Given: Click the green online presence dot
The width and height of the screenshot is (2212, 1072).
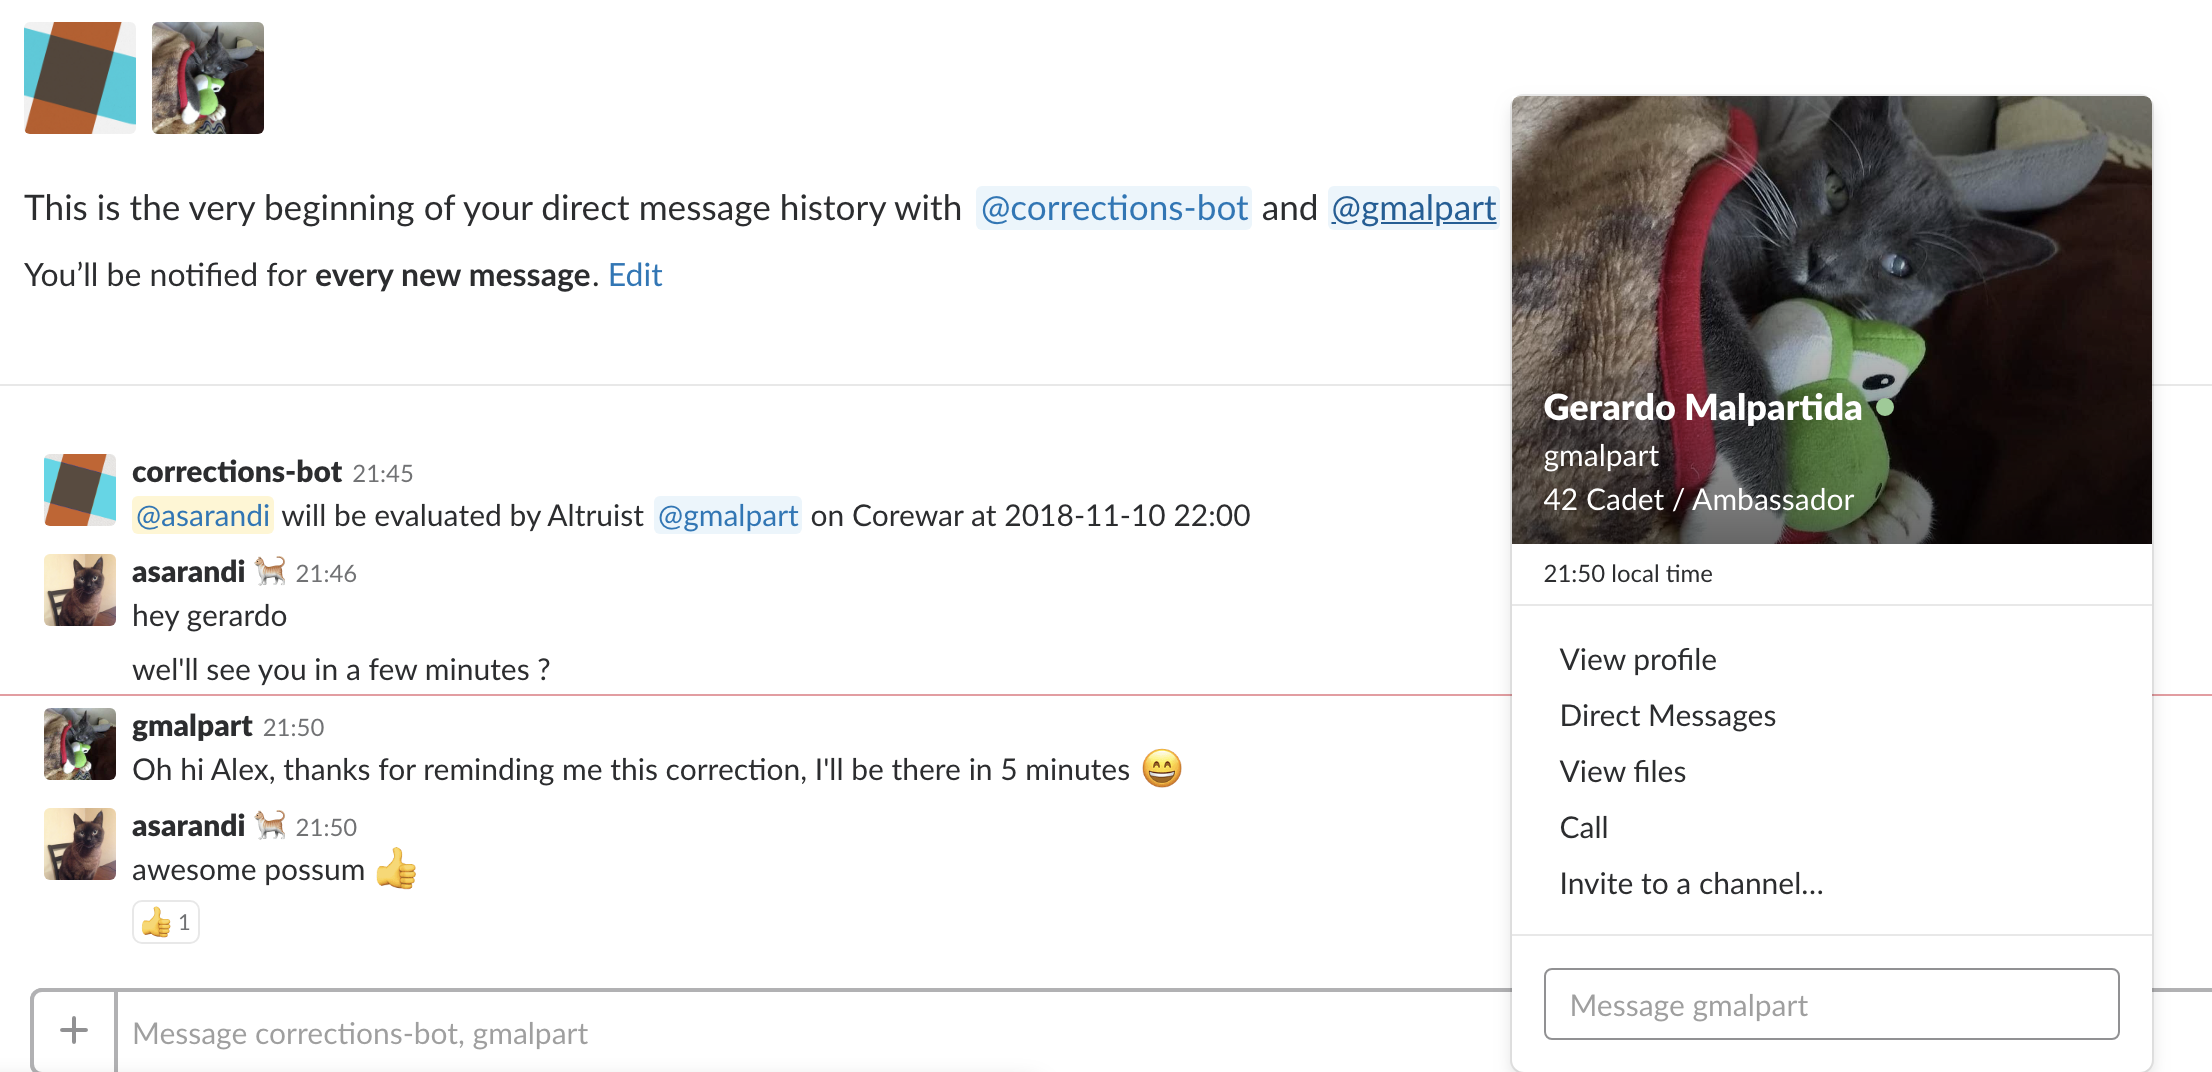Looking at the screenshot, I should (1885, 407).
